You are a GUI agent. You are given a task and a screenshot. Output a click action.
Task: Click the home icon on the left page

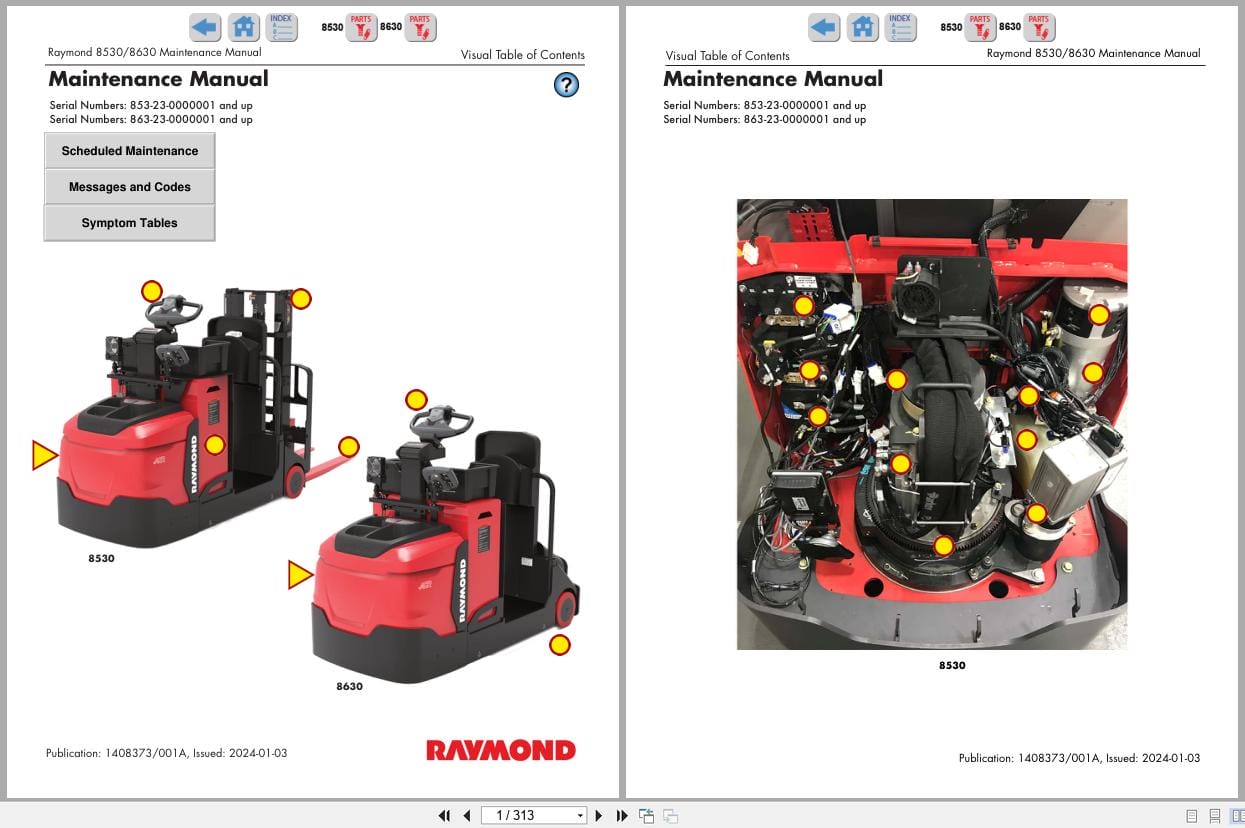(x=244, y=27)
